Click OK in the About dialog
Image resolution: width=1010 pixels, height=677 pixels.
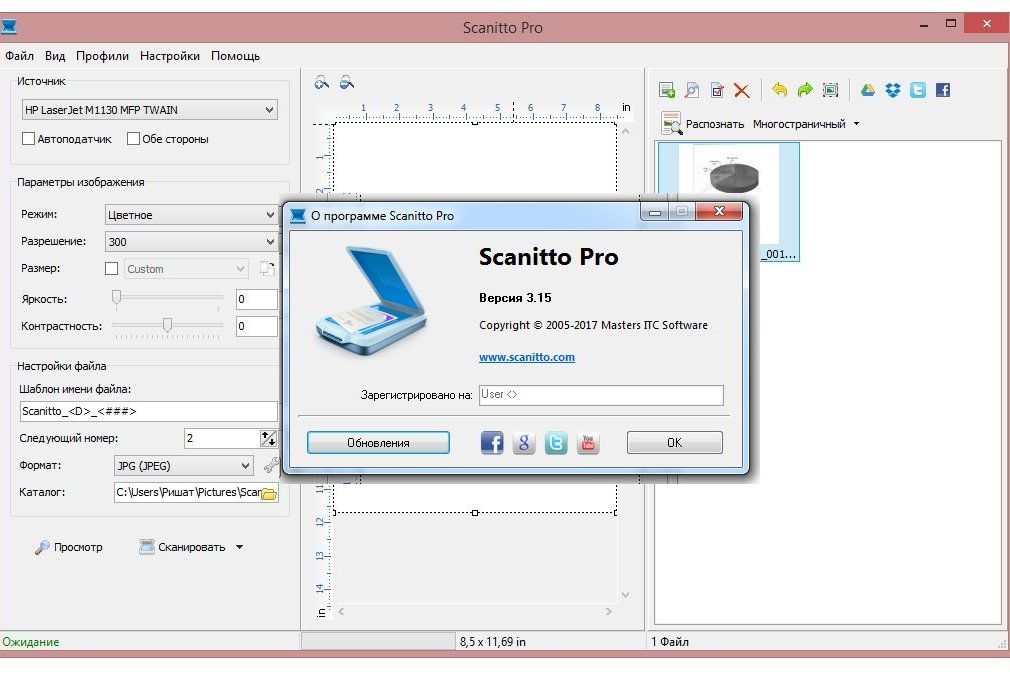pos(674,443)
